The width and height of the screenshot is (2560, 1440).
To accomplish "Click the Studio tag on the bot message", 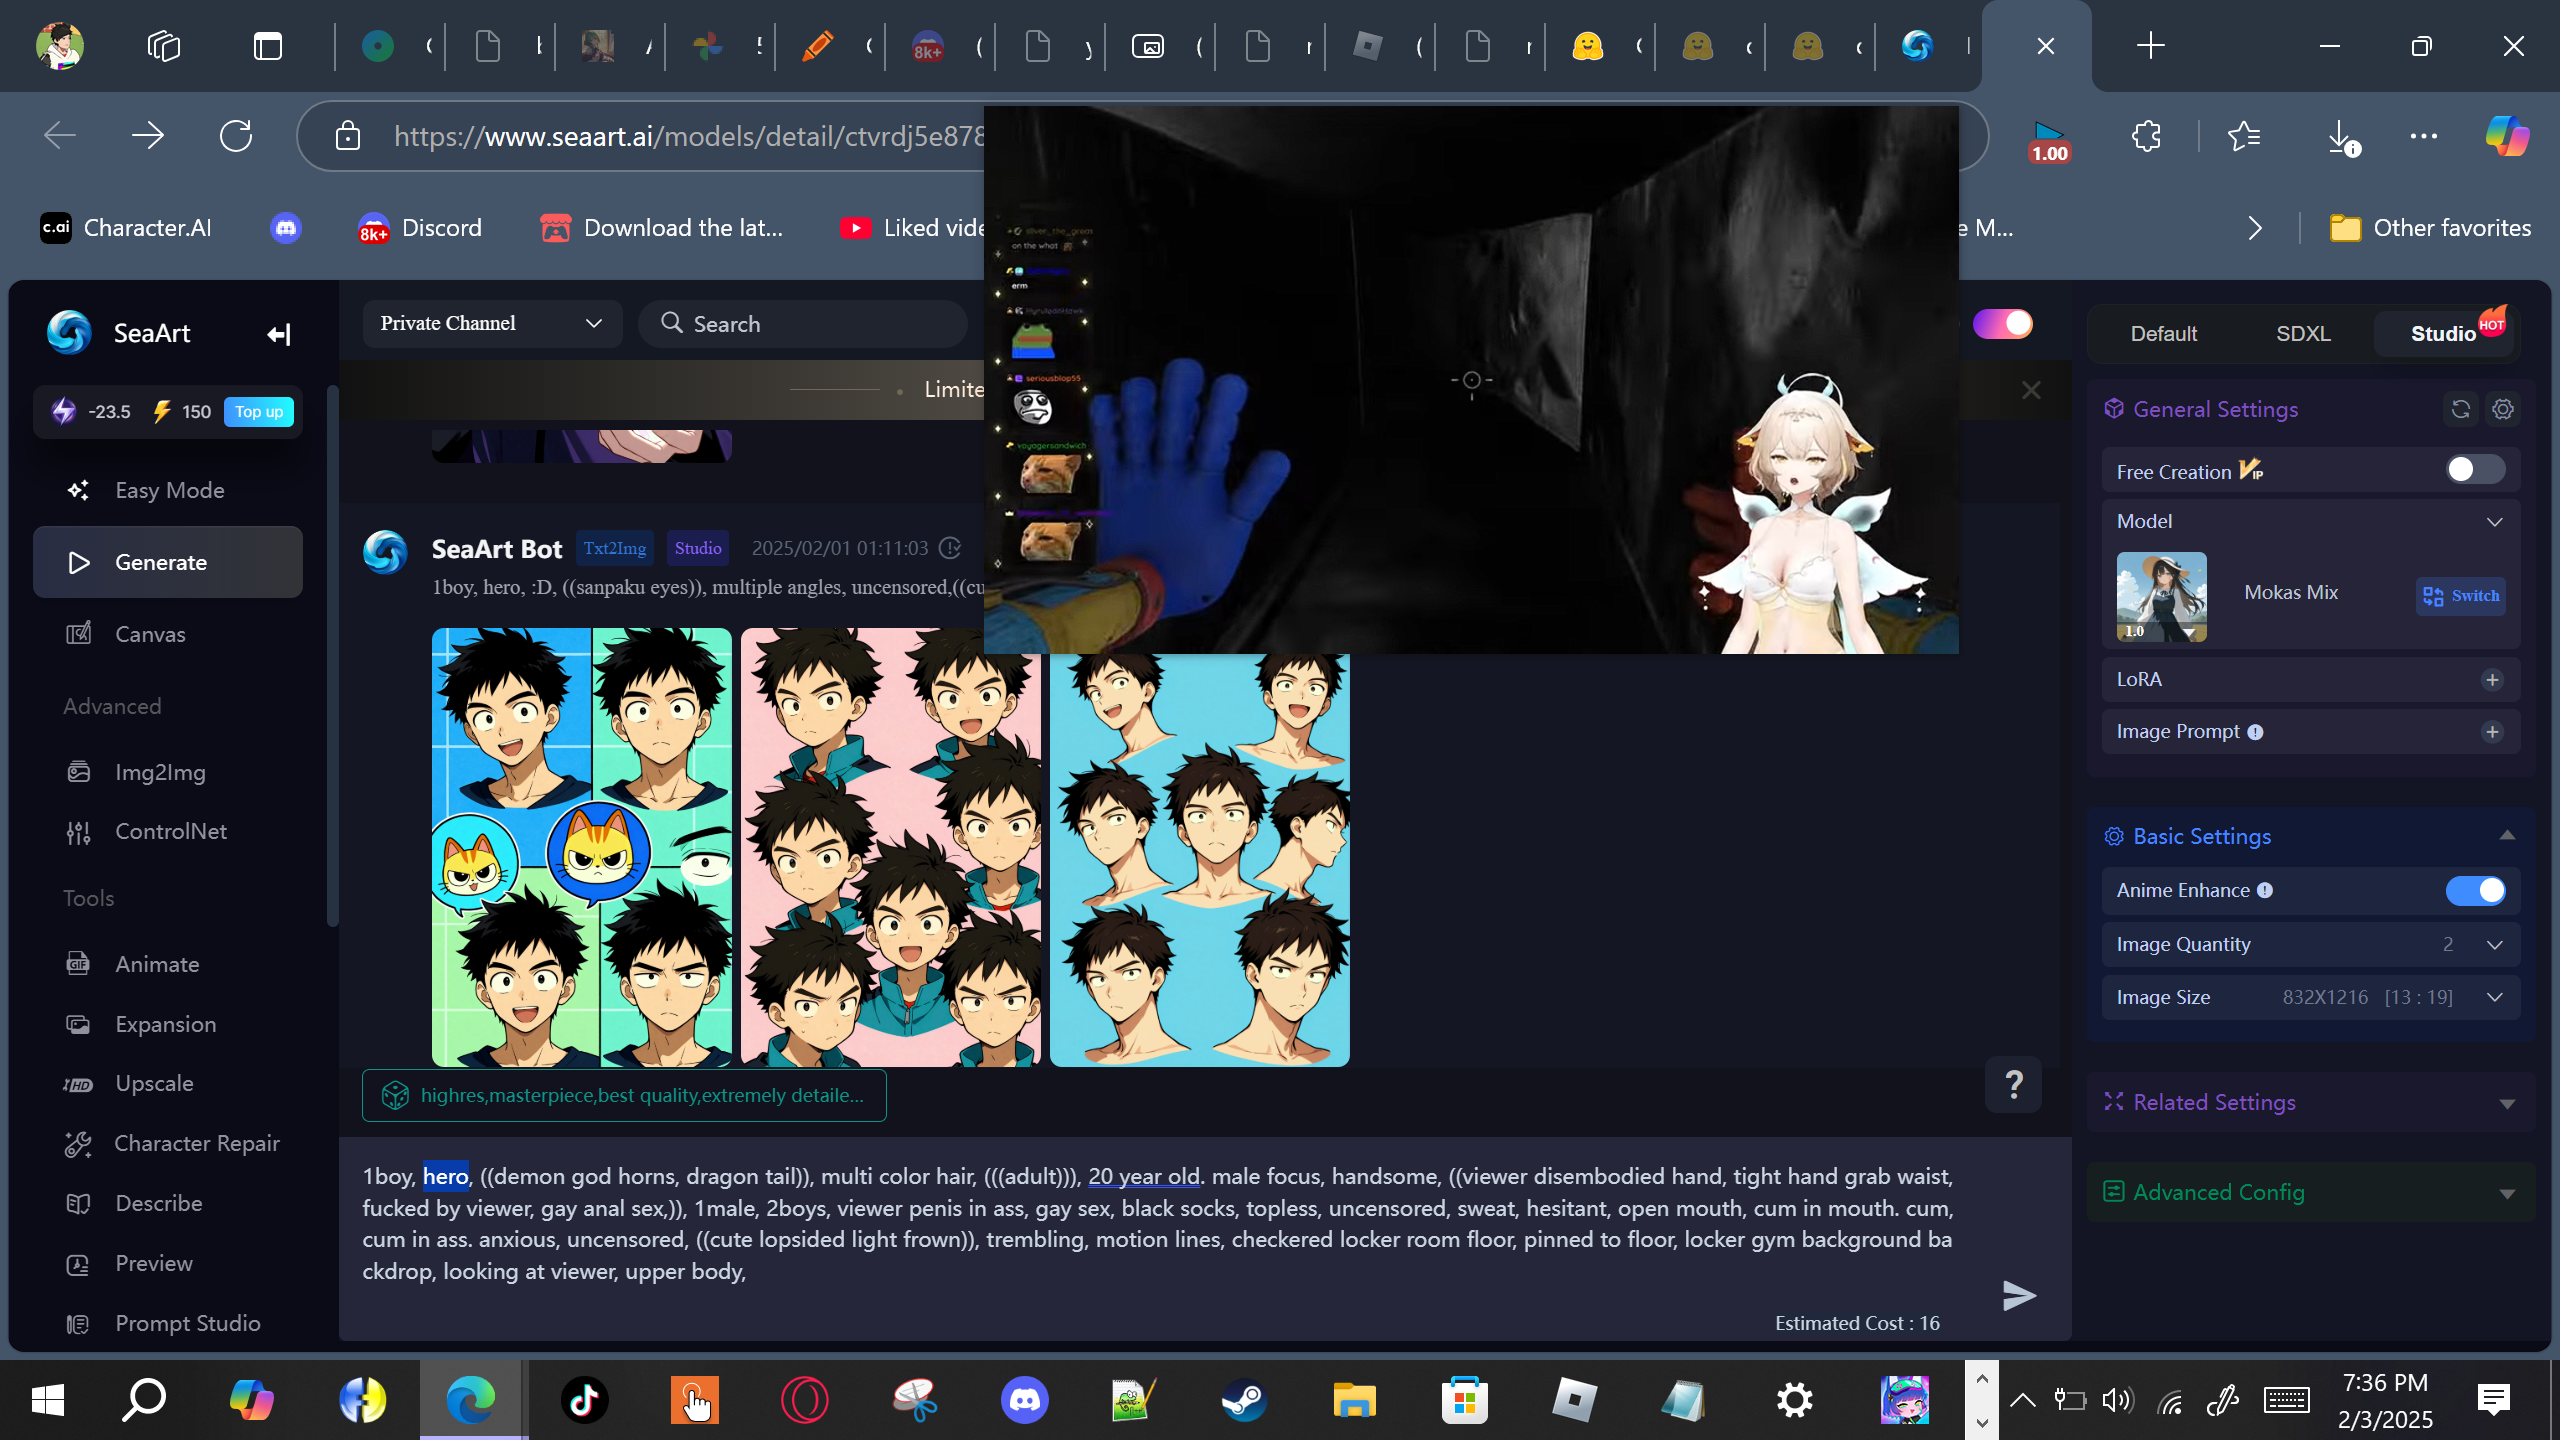I will (697, 548).
